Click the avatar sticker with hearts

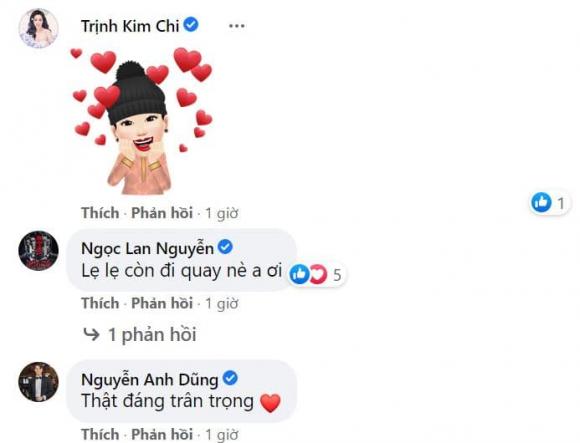pyautogui.click(x=142, y=121)
